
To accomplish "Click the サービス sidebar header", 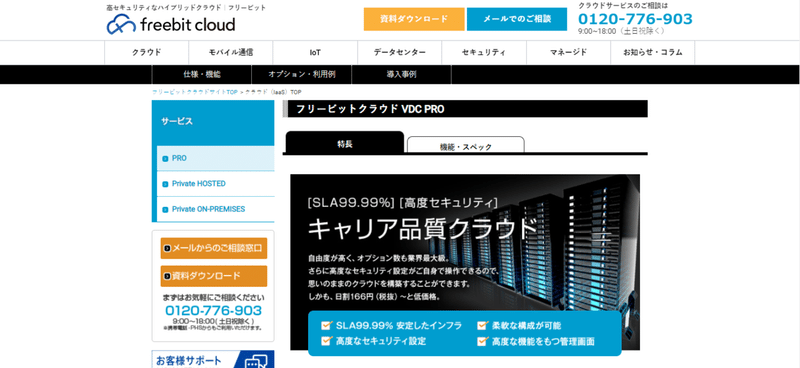I will click(x=213, y=122).
